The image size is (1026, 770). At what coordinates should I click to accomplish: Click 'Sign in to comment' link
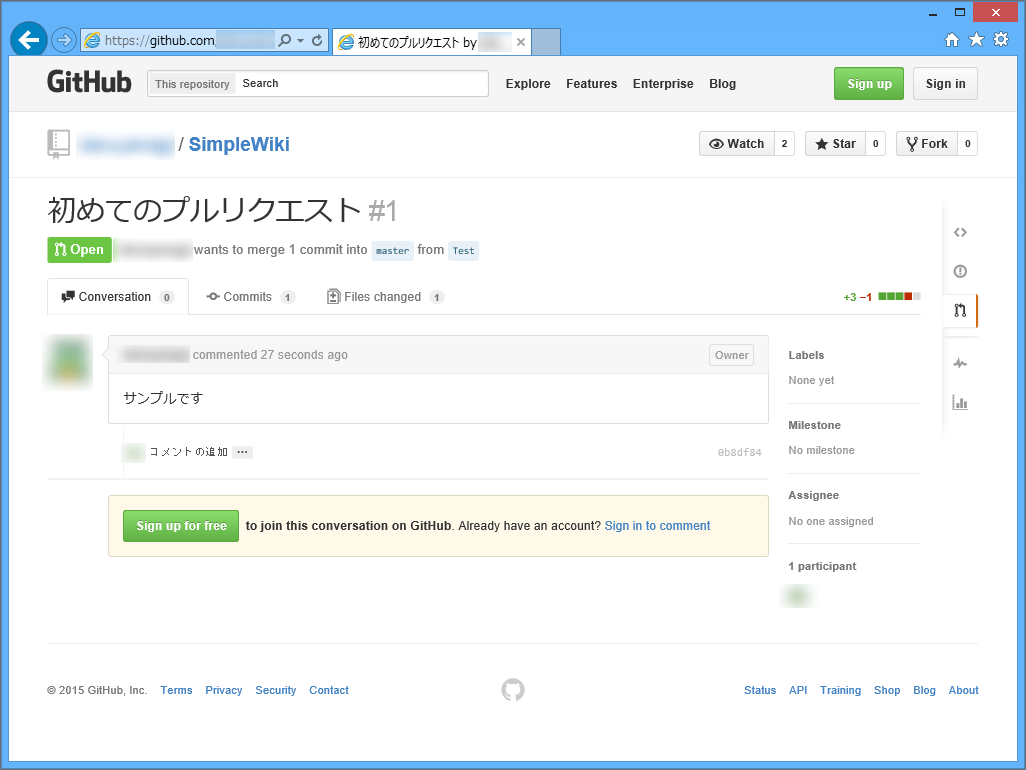657,526
